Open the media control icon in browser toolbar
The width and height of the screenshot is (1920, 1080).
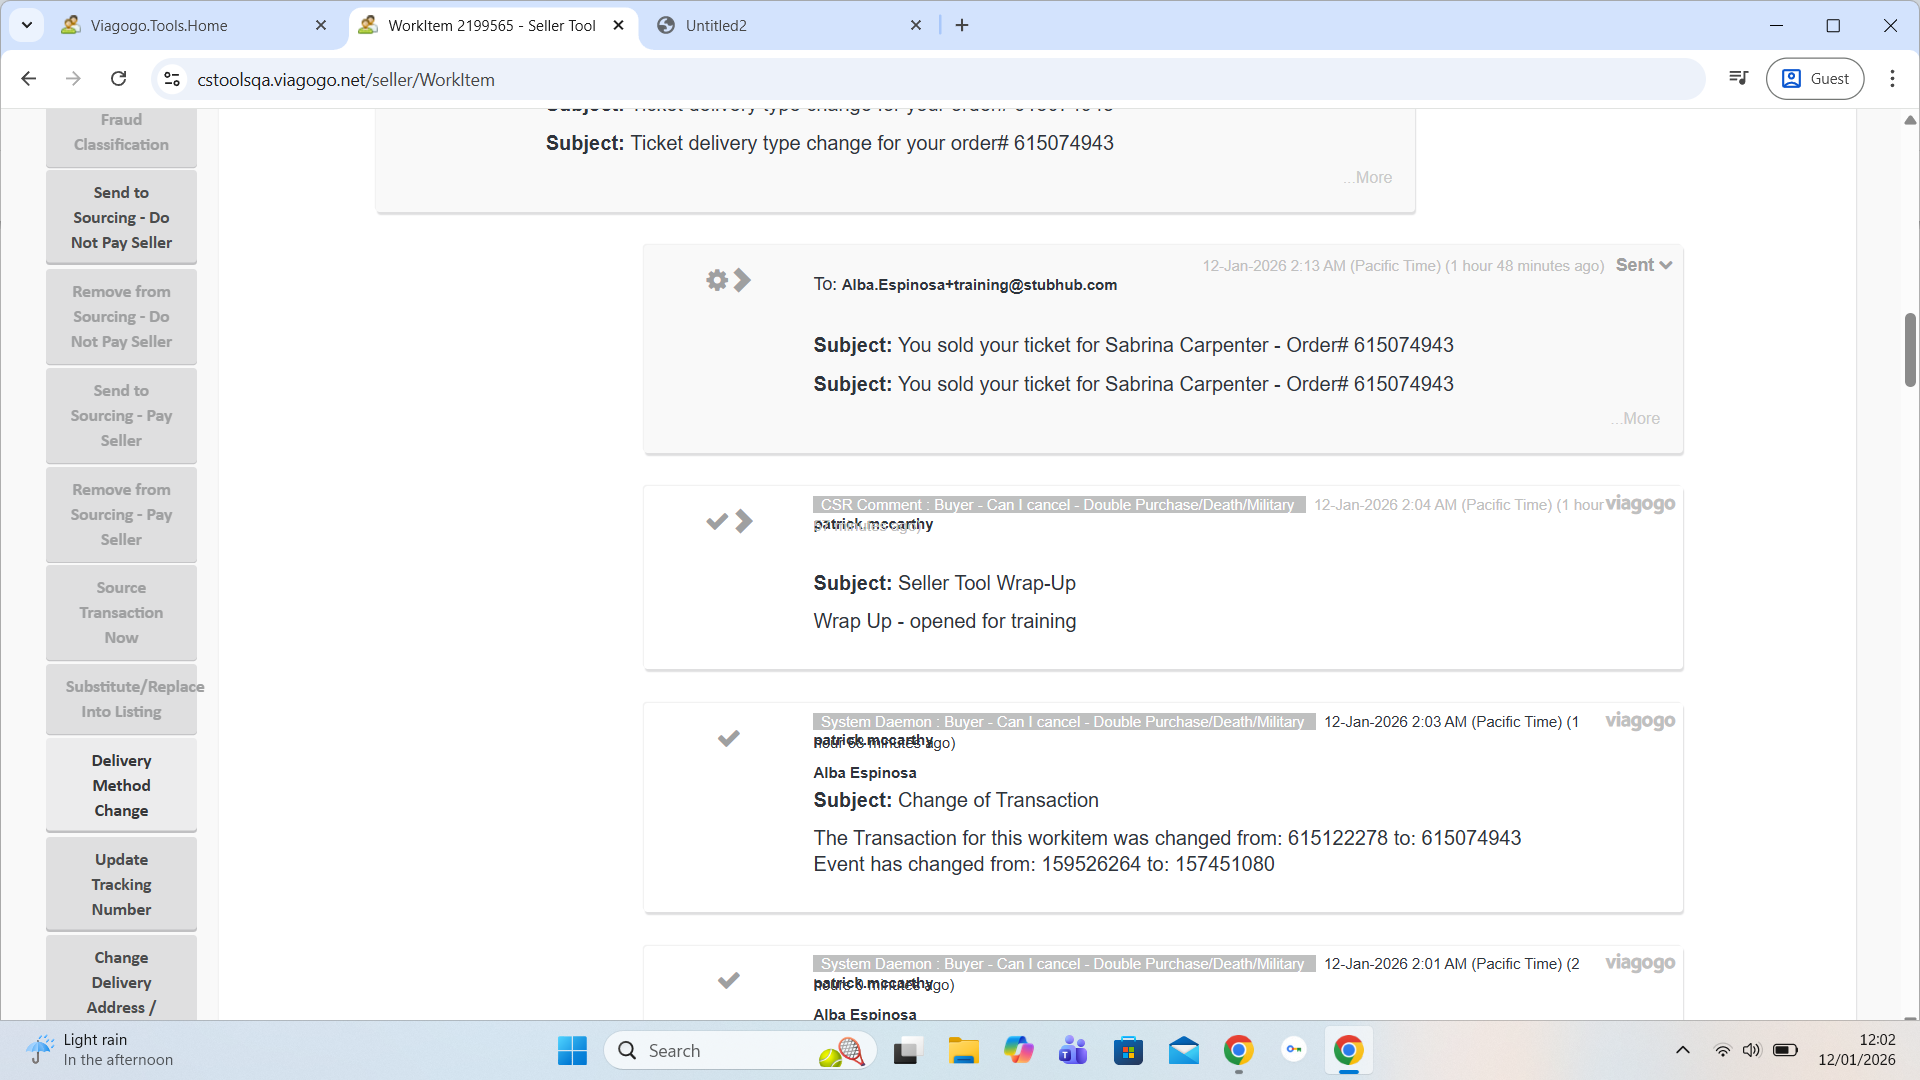coord(1738,79)
